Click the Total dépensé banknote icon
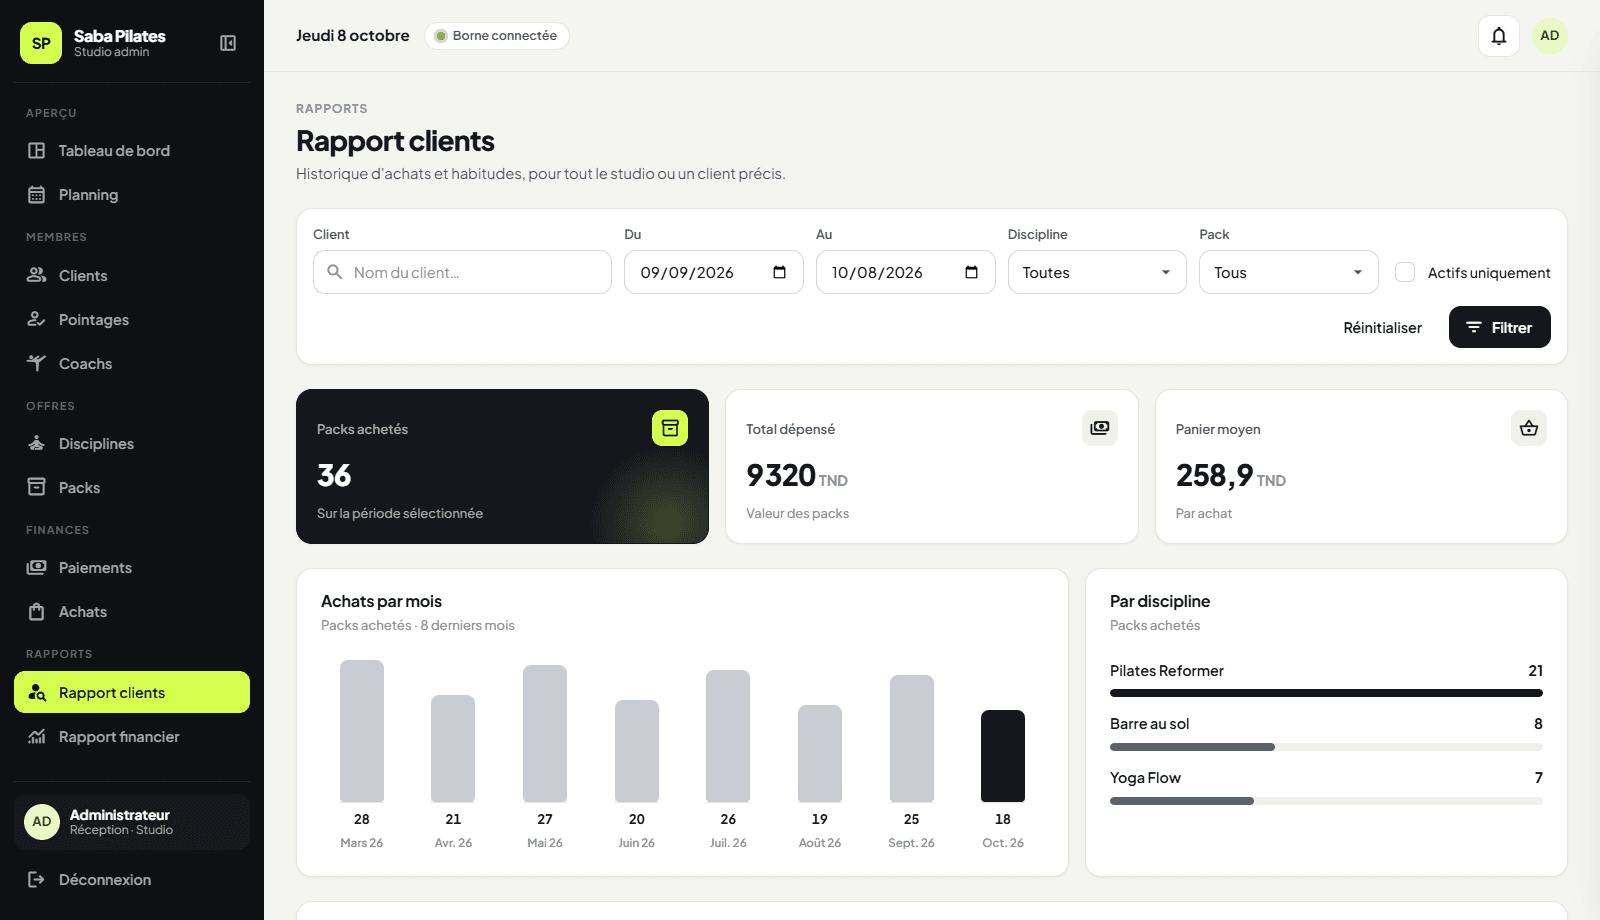The image size is (1600, 920). (x=1100, y=428)
